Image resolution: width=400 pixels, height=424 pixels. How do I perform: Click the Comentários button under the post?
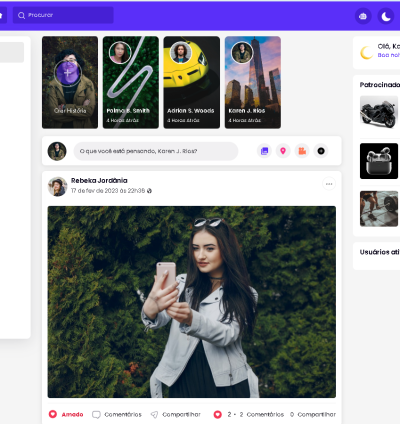117,414
